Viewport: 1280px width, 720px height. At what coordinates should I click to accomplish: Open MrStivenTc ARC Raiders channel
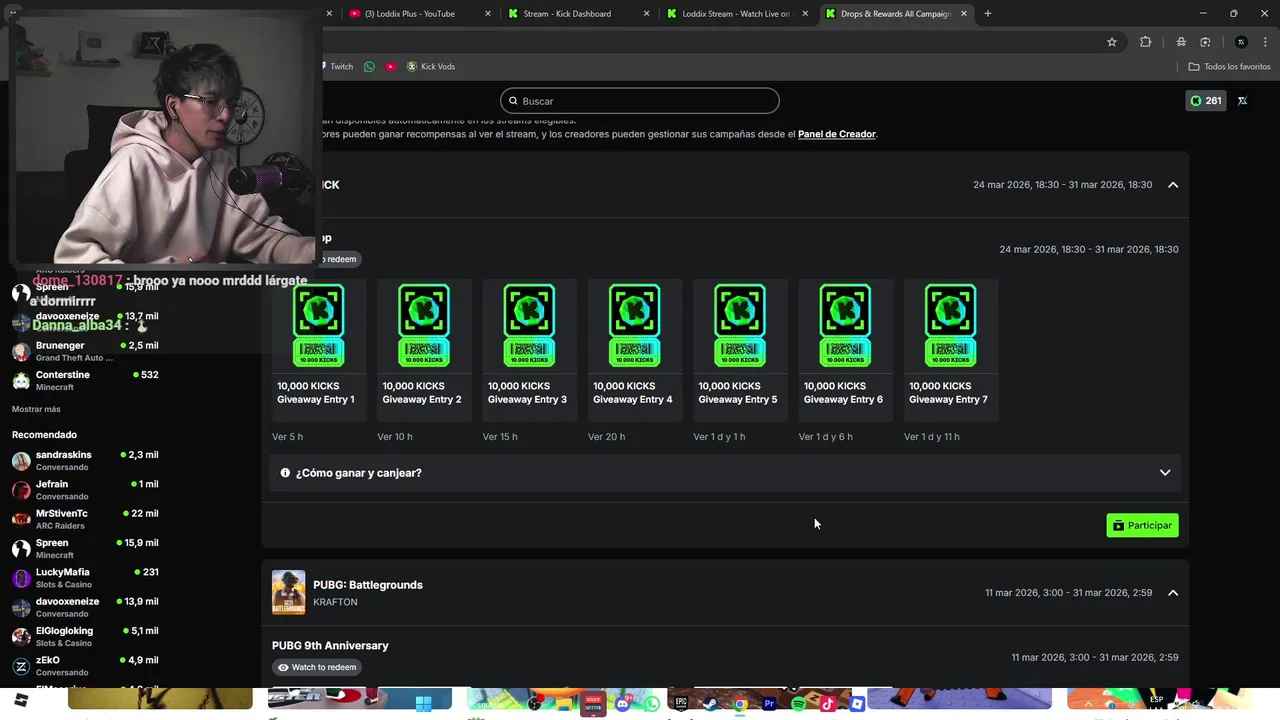85,519
